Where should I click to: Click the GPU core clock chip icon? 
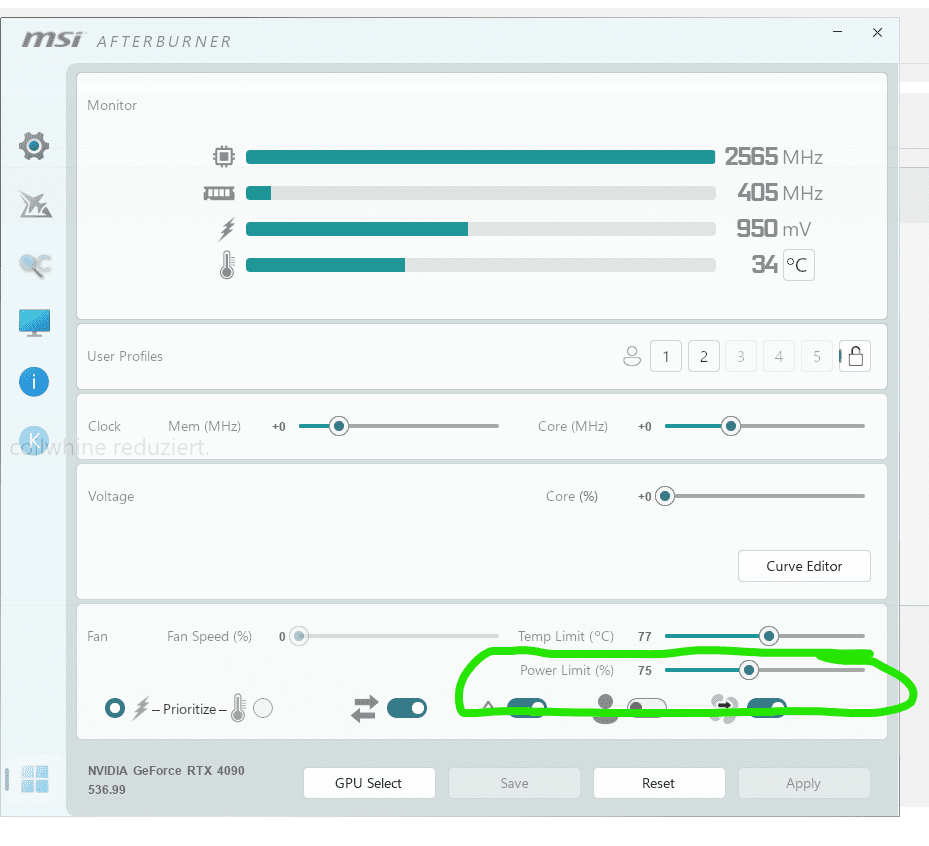pyautogui.click(x=224, y=156)
